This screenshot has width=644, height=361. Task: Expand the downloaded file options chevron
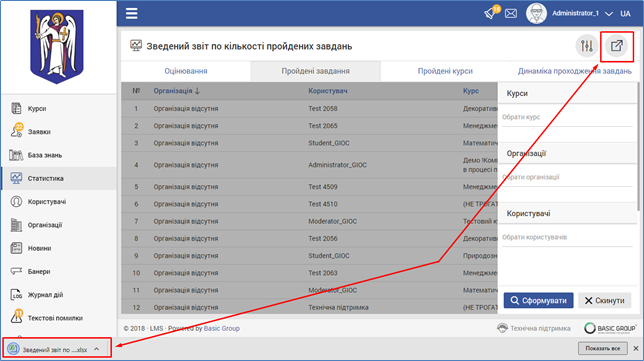point(97,349)
